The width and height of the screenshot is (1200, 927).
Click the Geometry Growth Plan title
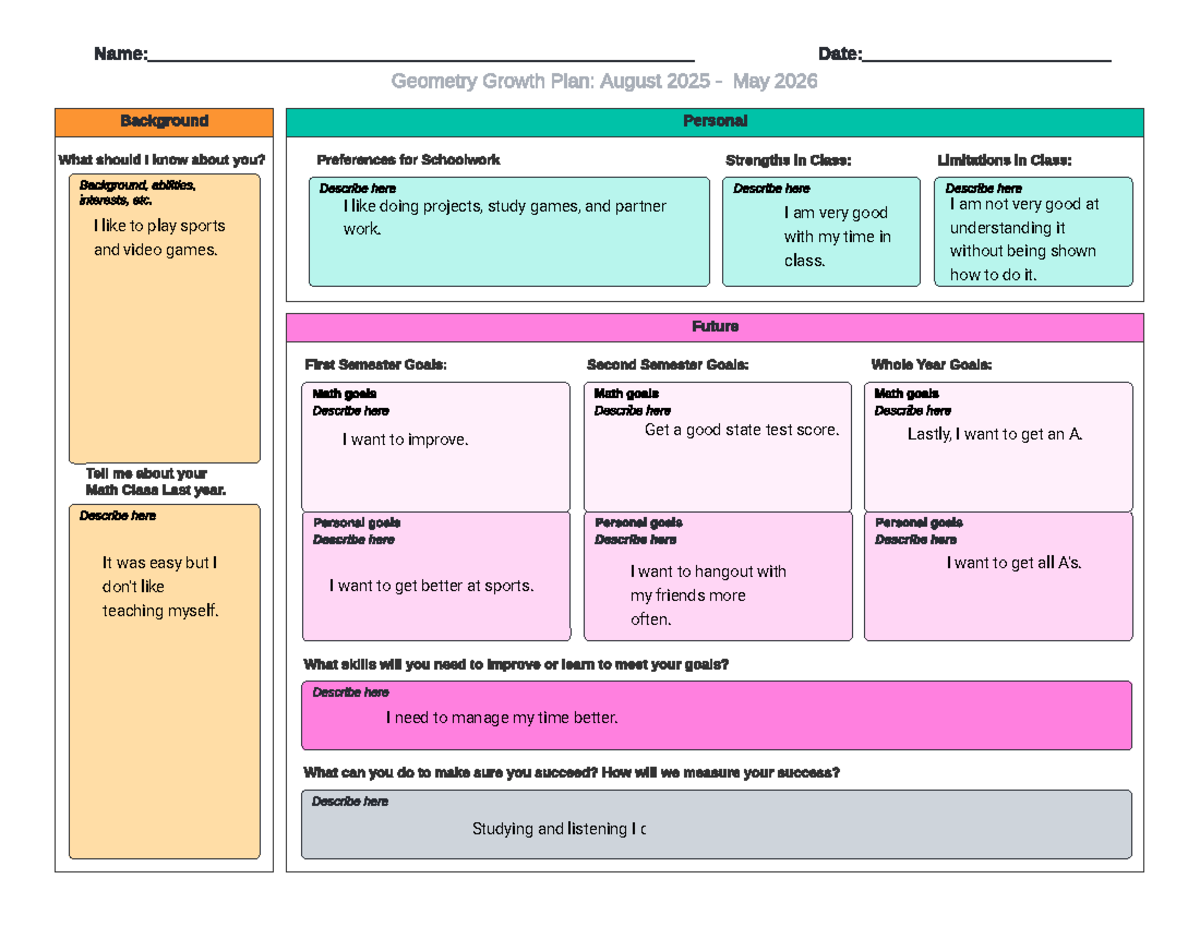coord(604,81)
